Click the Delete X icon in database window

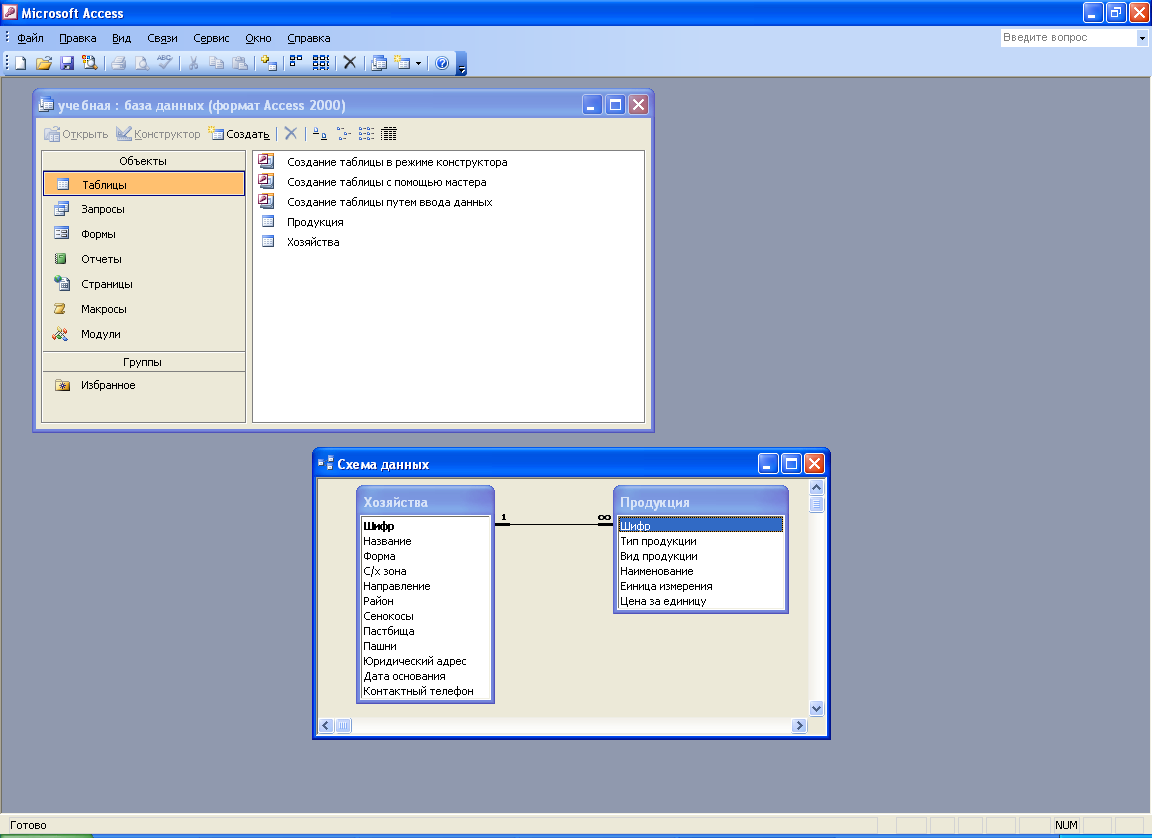pos(291,134)
